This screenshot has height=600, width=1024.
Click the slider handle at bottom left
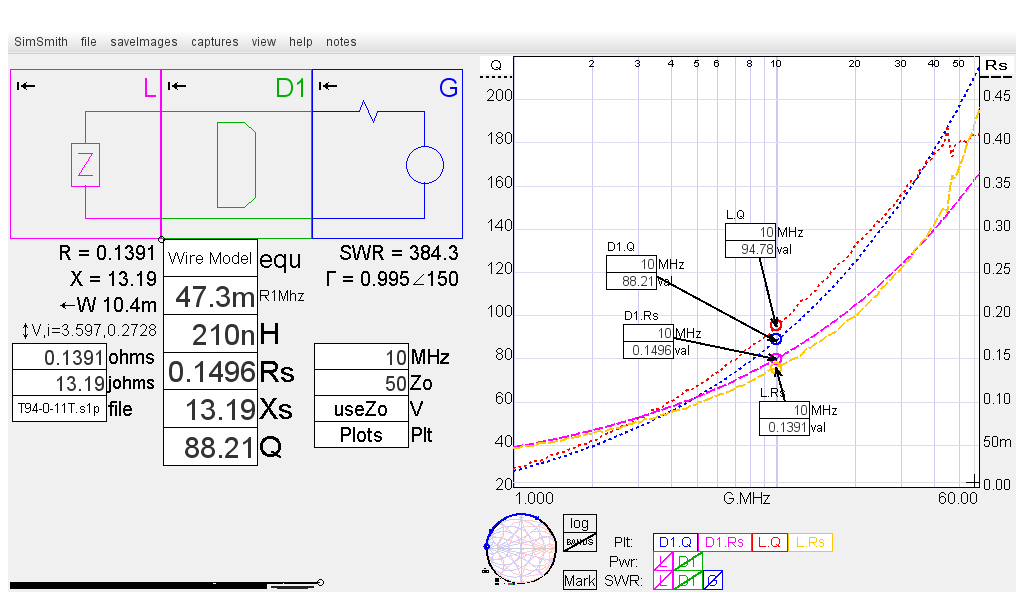[321, 582]
